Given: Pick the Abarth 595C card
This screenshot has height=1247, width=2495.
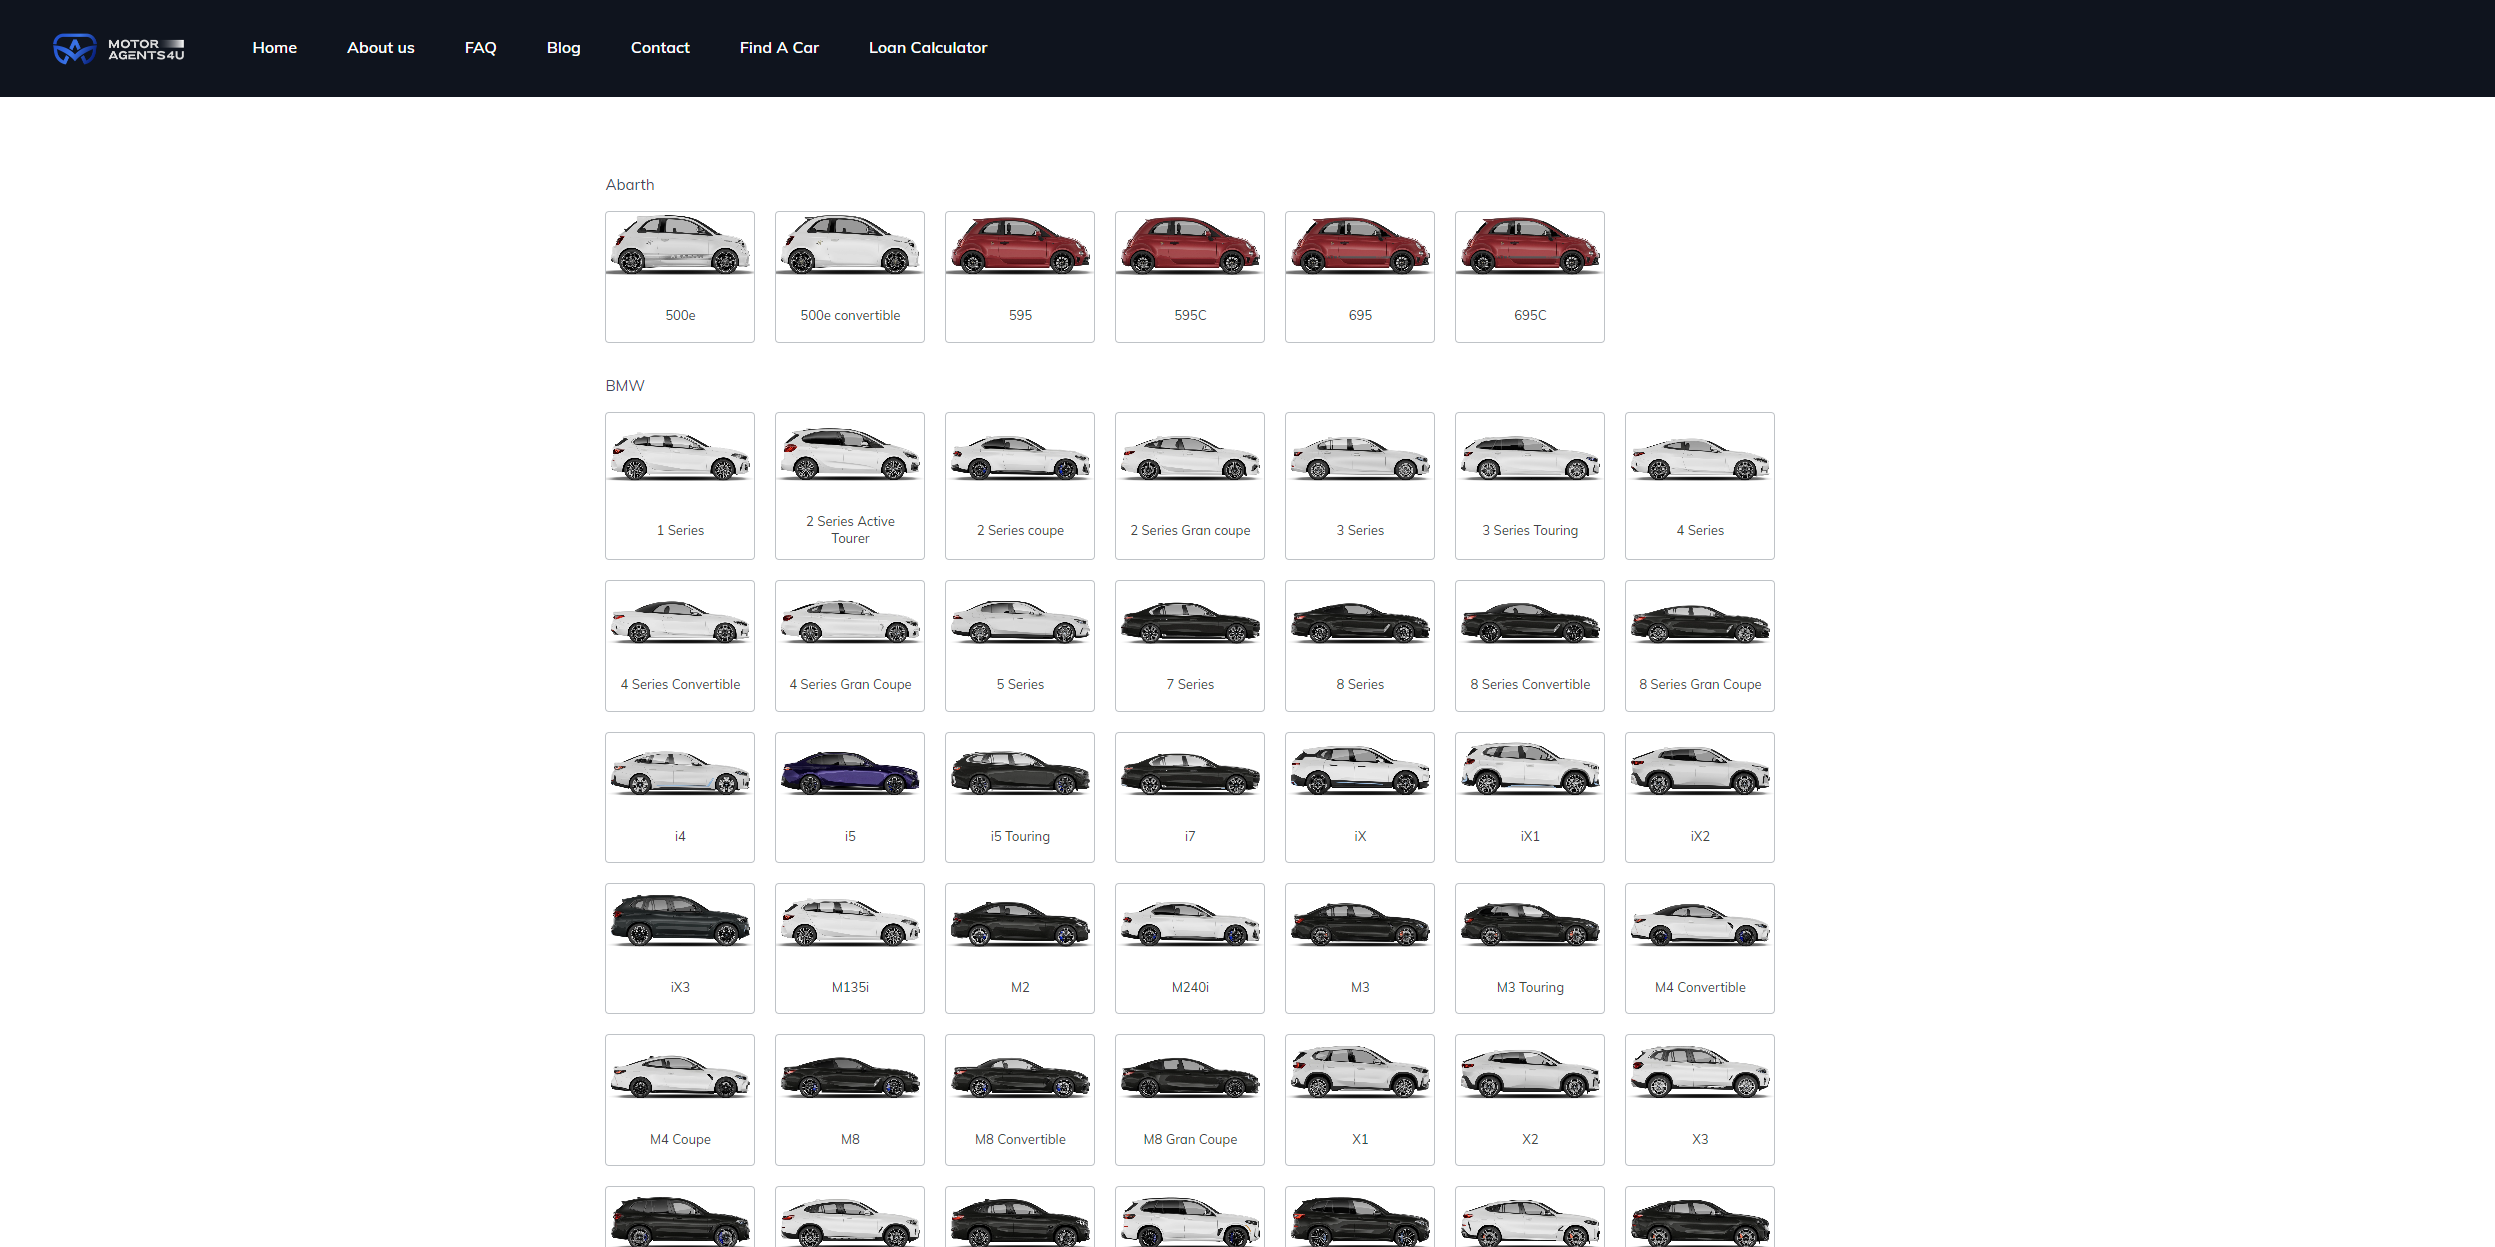Looking at the screenshot, I should (x=1190, y=277).
